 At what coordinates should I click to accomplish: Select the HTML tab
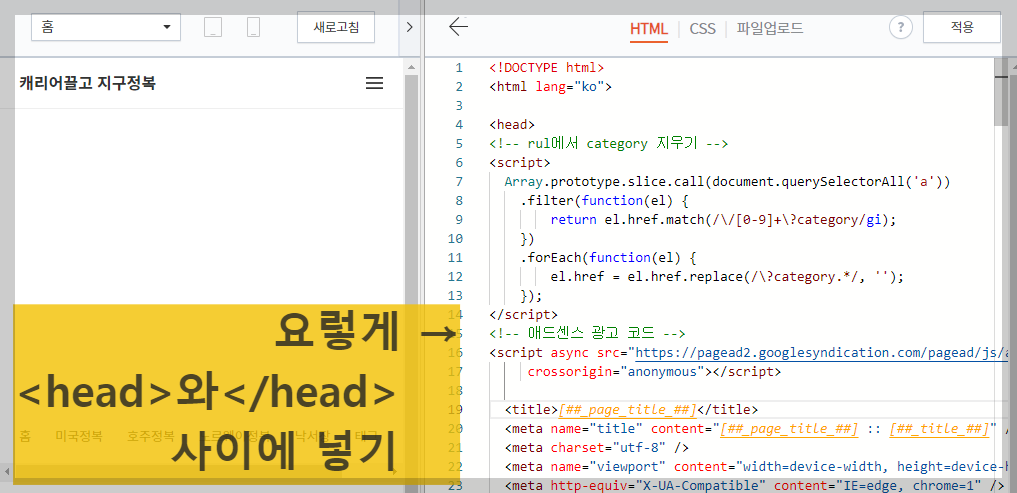click(x=649, y=29)
